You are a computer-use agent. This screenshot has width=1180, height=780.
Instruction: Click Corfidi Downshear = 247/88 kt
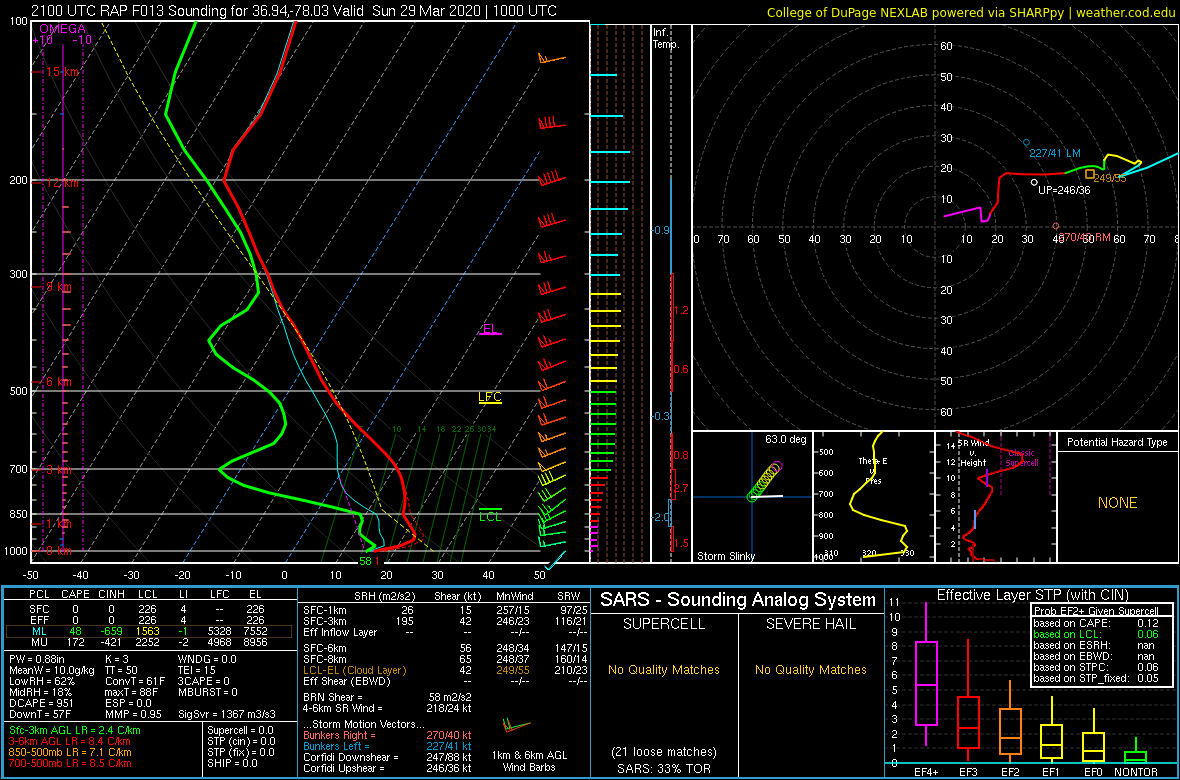pos(386,757)
